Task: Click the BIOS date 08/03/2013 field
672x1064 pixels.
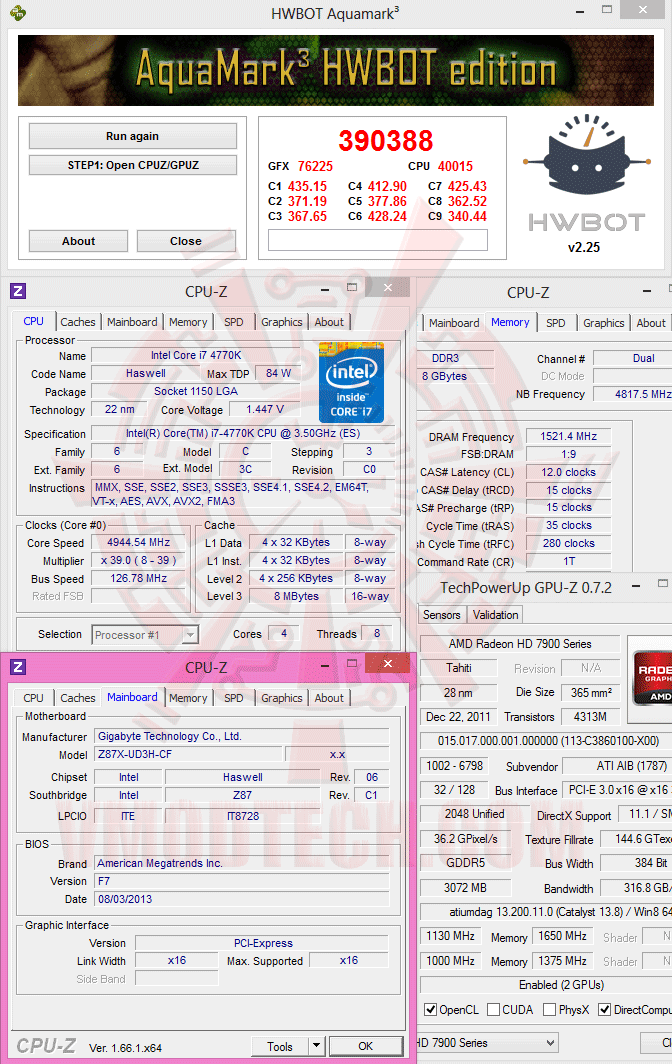Action: 242,899
